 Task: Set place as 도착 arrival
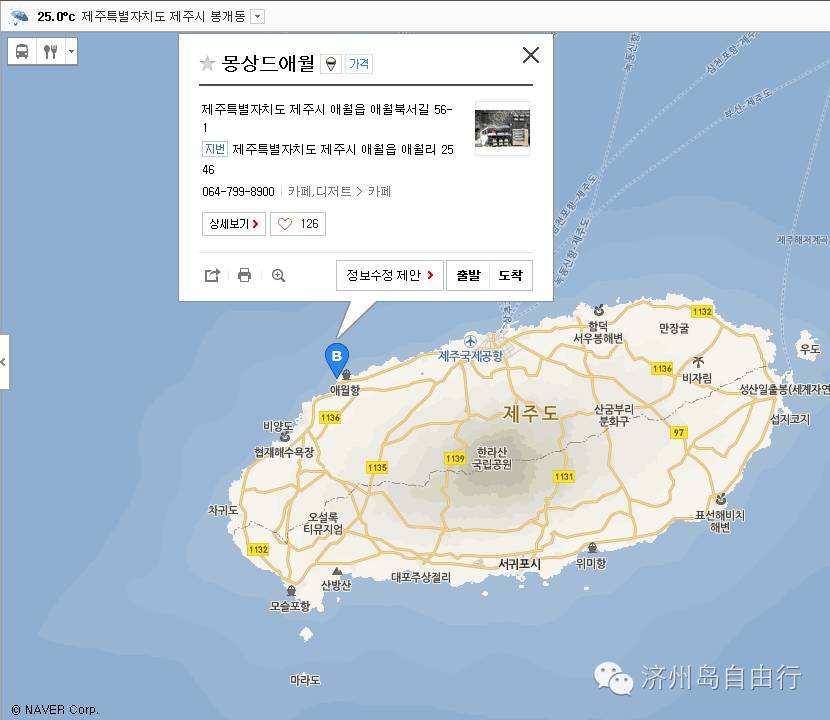[x=511, y=275]
